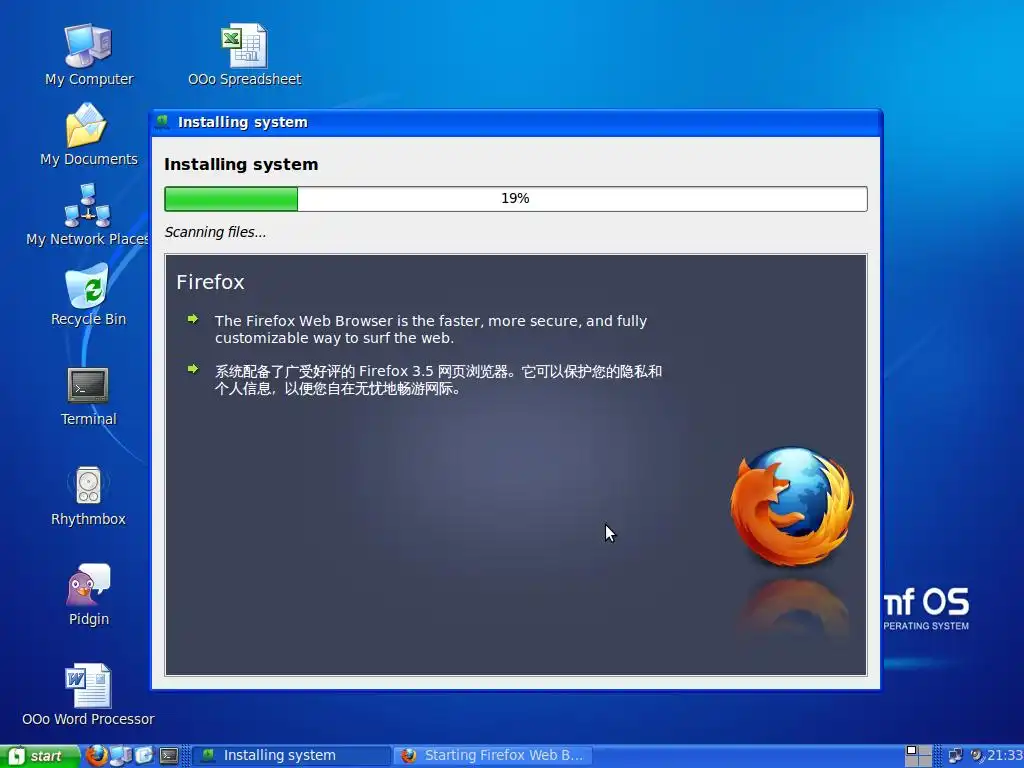The width and height of the screenshot is (1024, 768).
Task: Click the second quick-launch icon in taskbar
Action: point(121,756)
